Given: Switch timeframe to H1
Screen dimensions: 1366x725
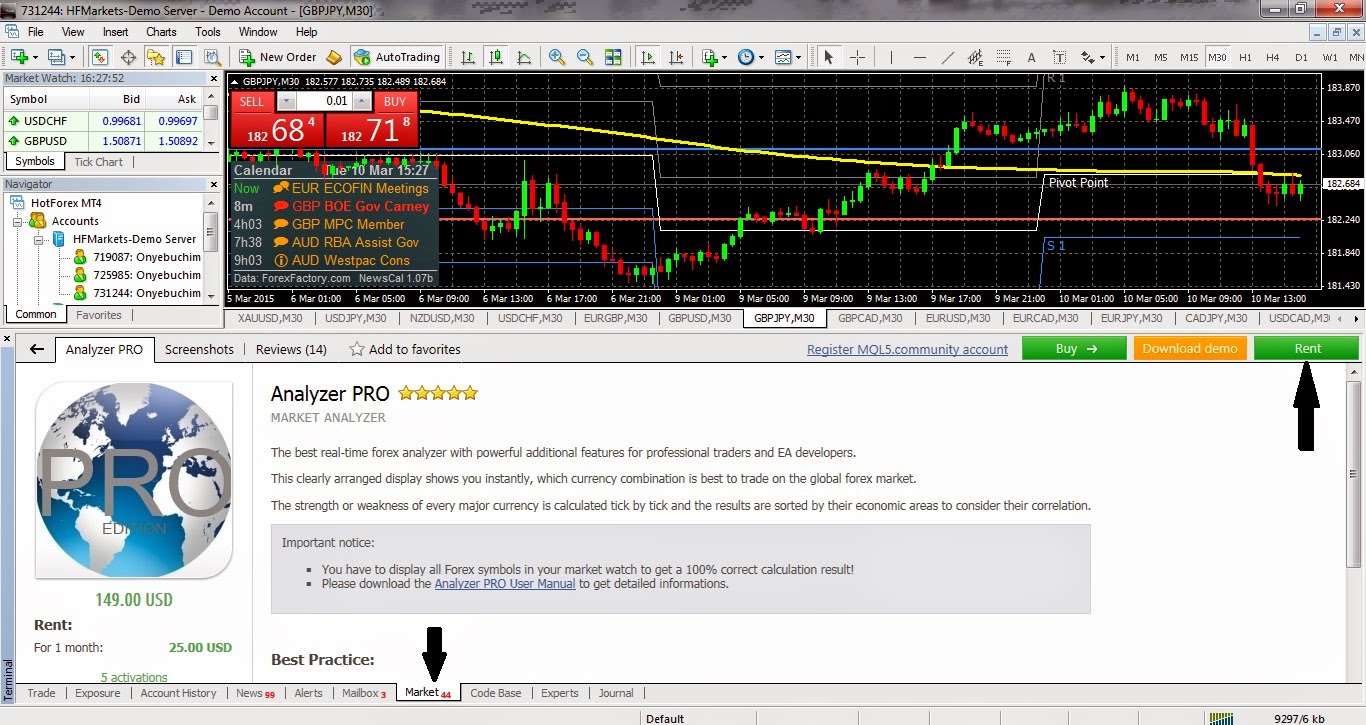Looking at the screenshot, I should tap(1245, 57).
